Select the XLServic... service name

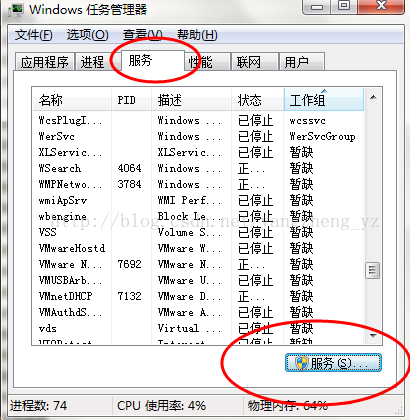(70, 152)
